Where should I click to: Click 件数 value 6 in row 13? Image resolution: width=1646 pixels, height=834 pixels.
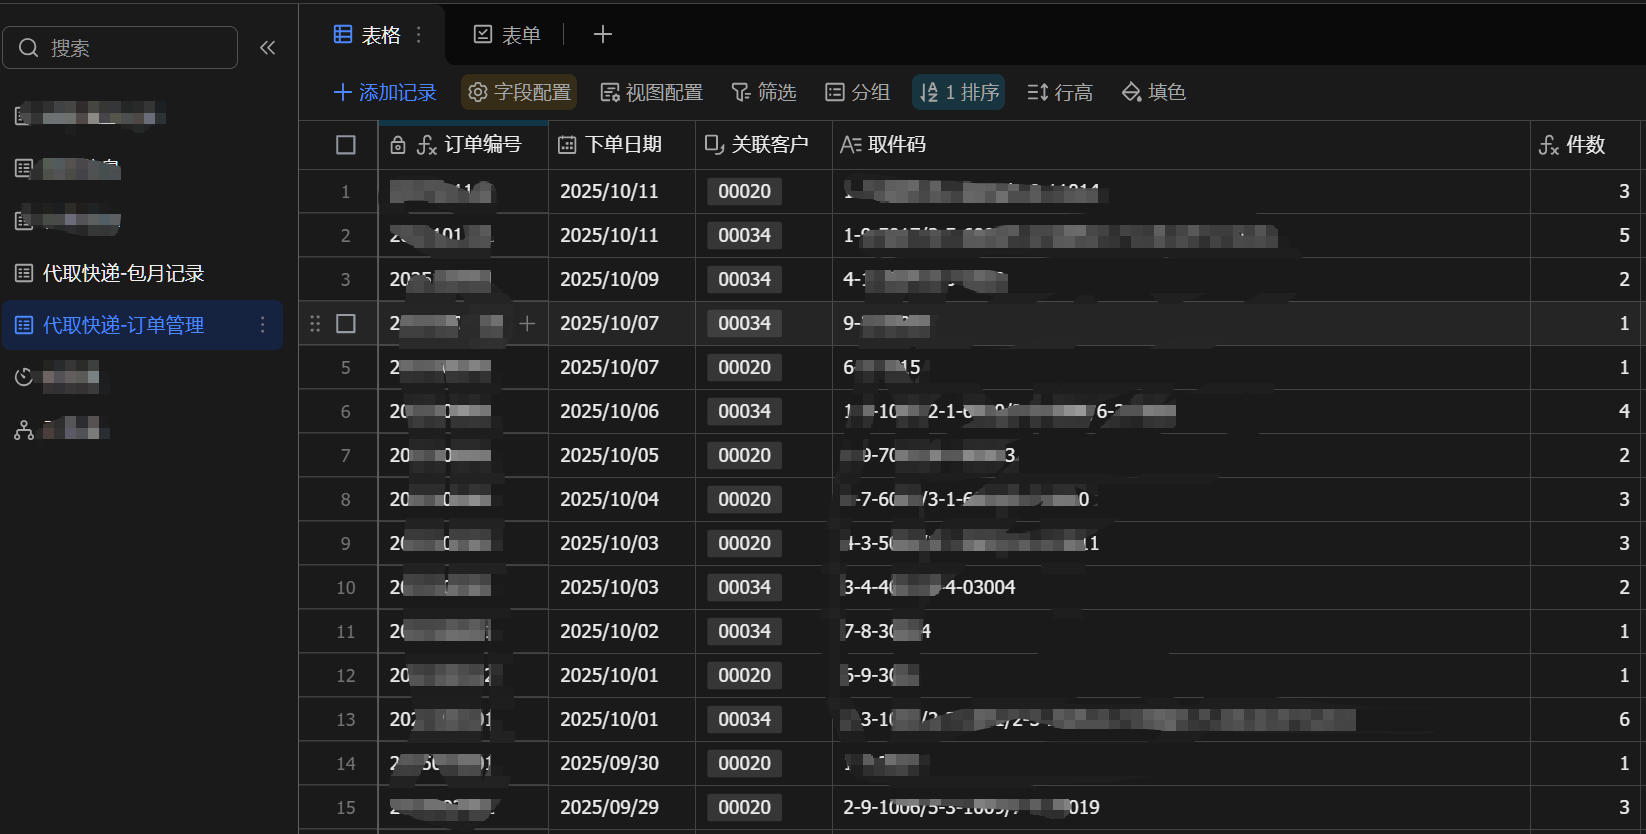(x=1624, y=720)
